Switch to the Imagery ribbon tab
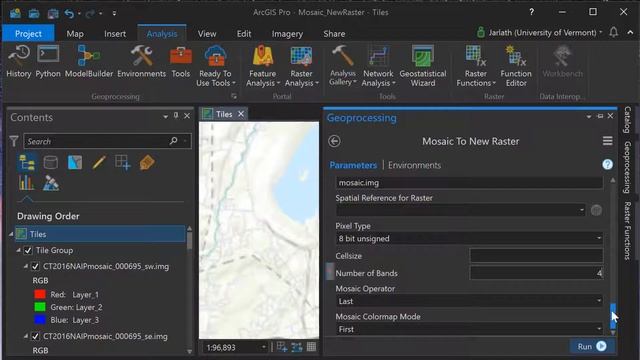 point(287,34)
